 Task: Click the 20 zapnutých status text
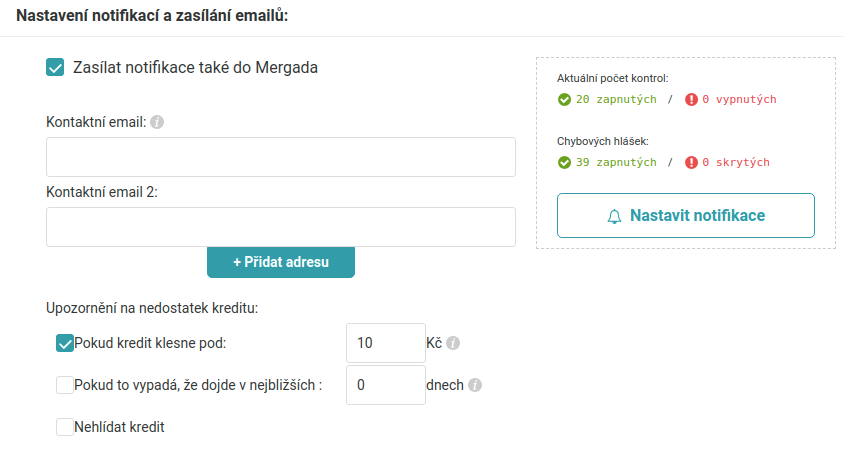(616, 99)
